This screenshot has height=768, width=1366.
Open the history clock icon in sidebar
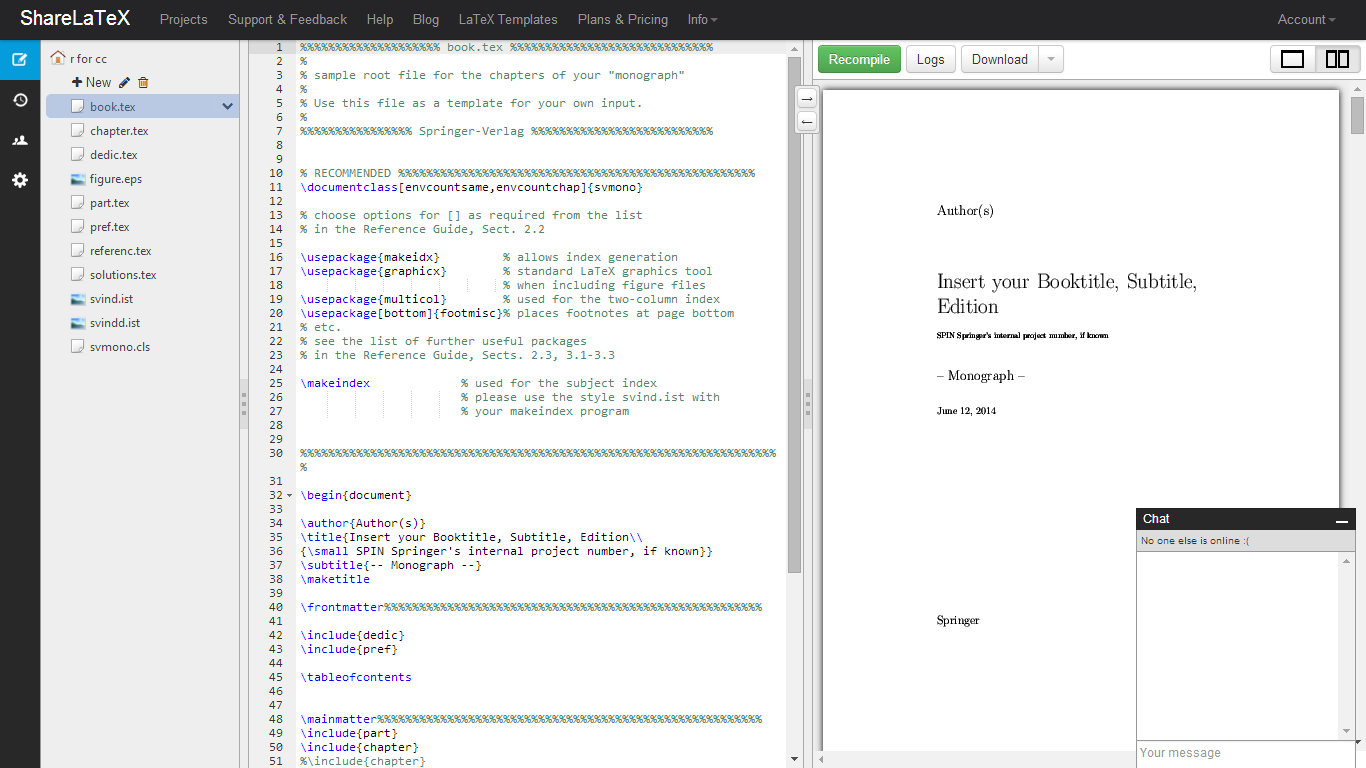[20, 100]
